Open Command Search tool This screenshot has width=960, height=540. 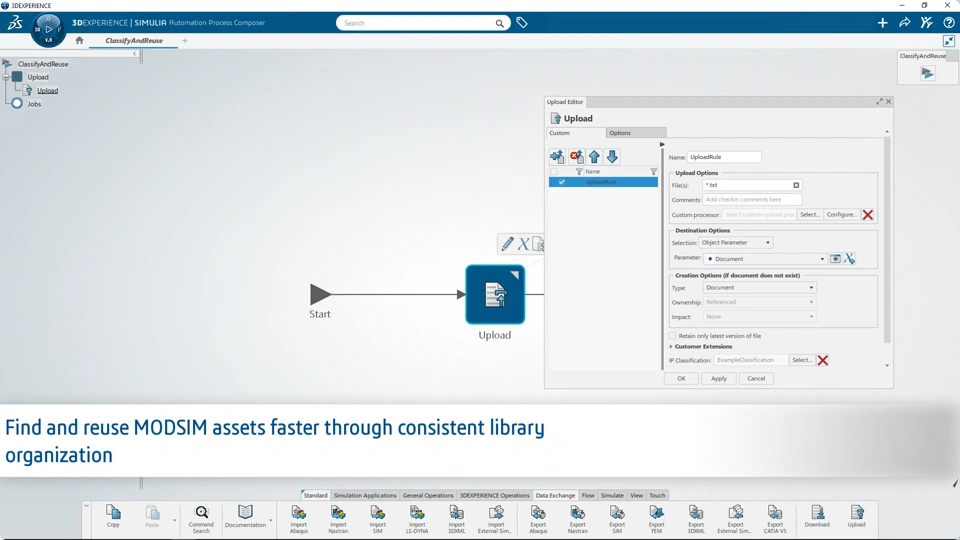pyautogui.click(x=201, y=519)
